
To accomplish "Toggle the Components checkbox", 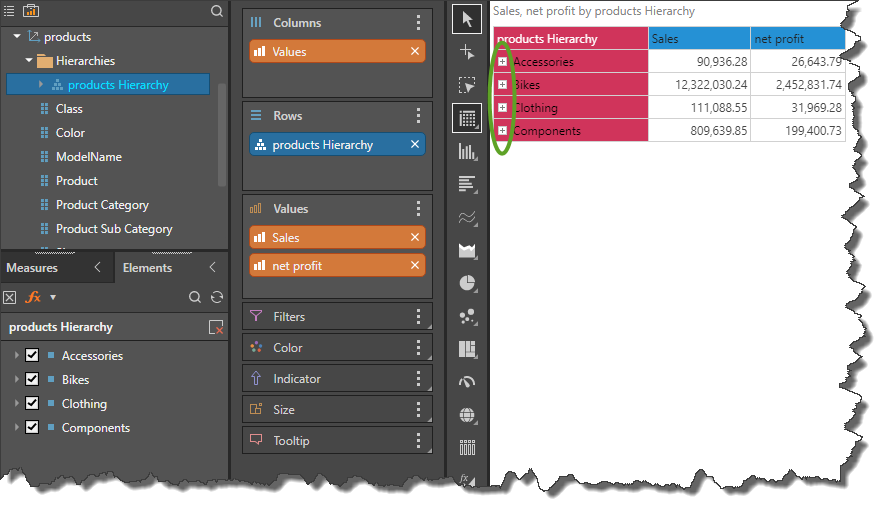I will pyautogui.click(x=32, y=428).
